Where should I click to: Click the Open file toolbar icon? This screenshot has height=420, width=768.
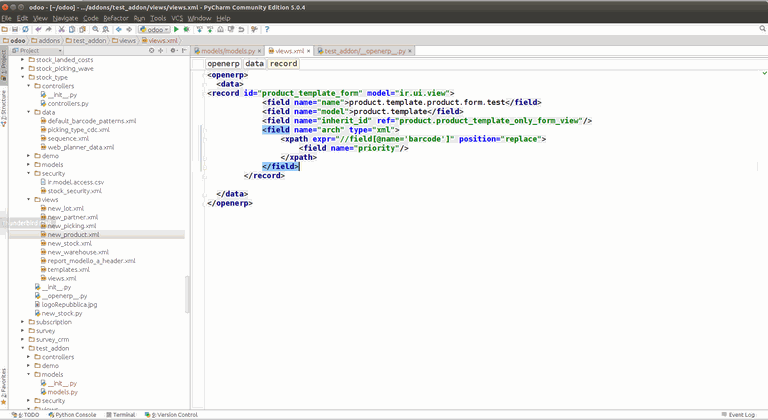4,29
